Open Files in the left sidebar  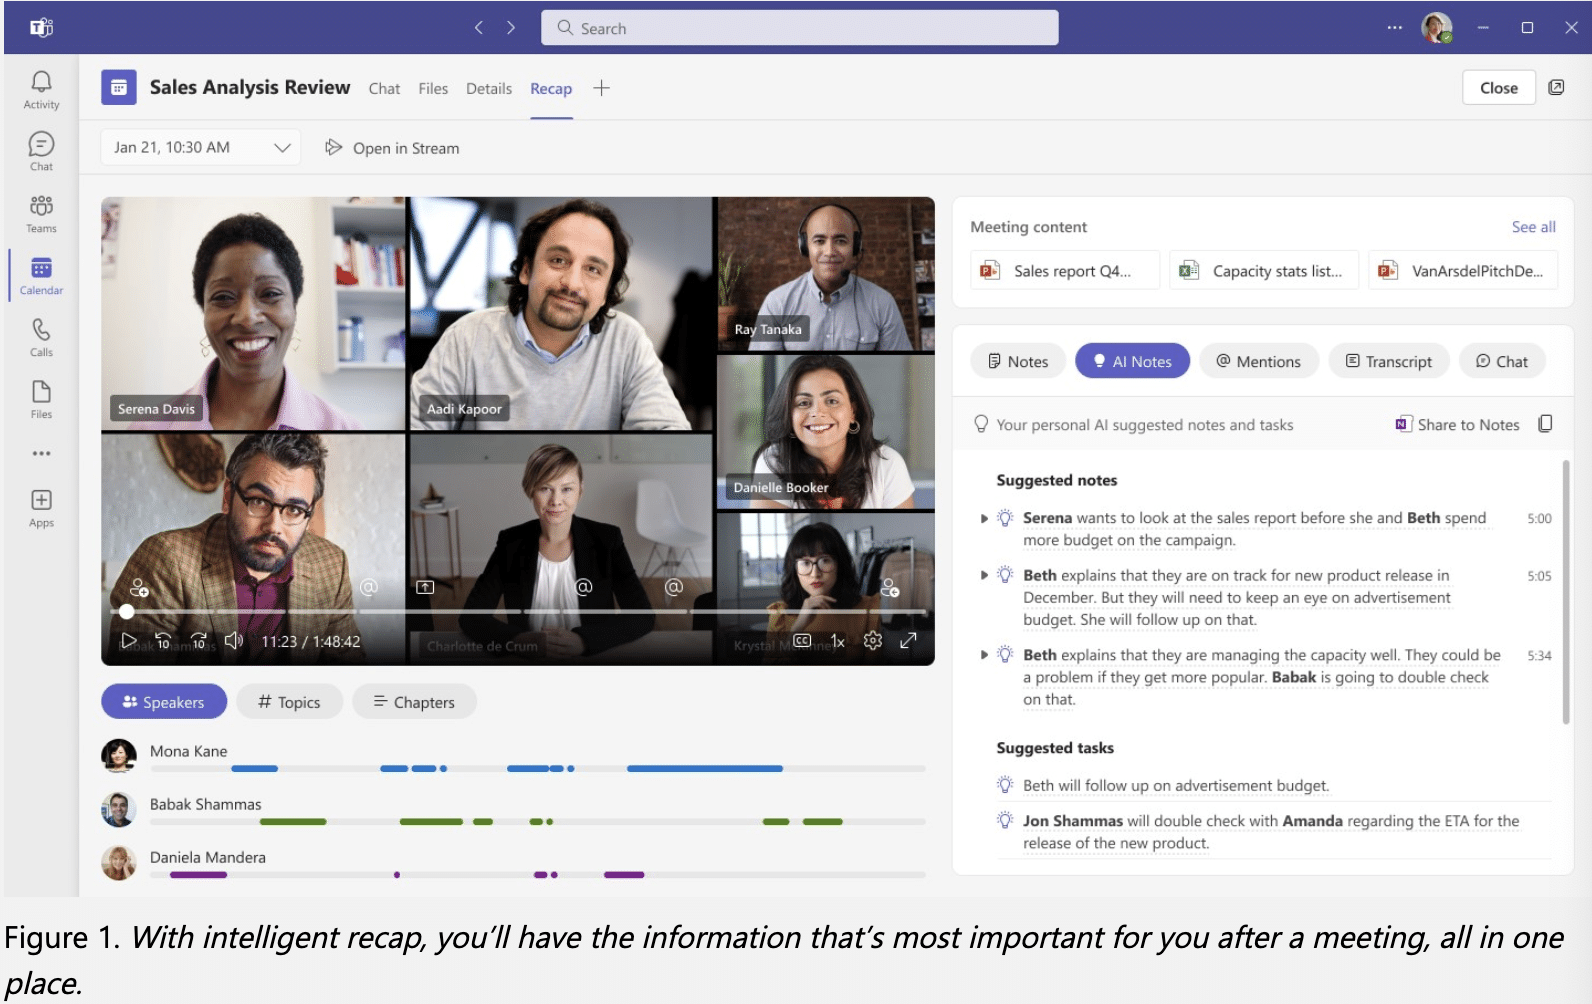41,400
